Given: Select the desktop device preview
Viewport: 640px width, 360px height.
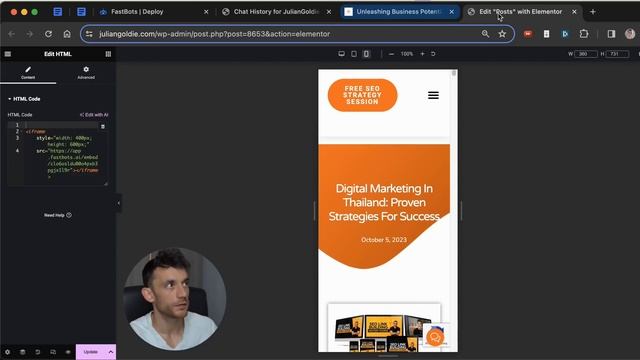Looking at the screenshot, I should click(x=341, y=54).
